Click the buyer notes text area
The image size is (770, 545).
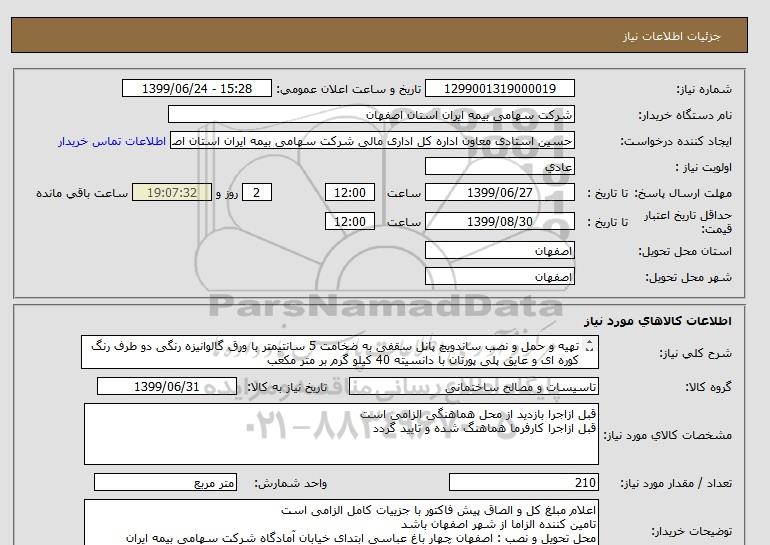pos(341,523)
